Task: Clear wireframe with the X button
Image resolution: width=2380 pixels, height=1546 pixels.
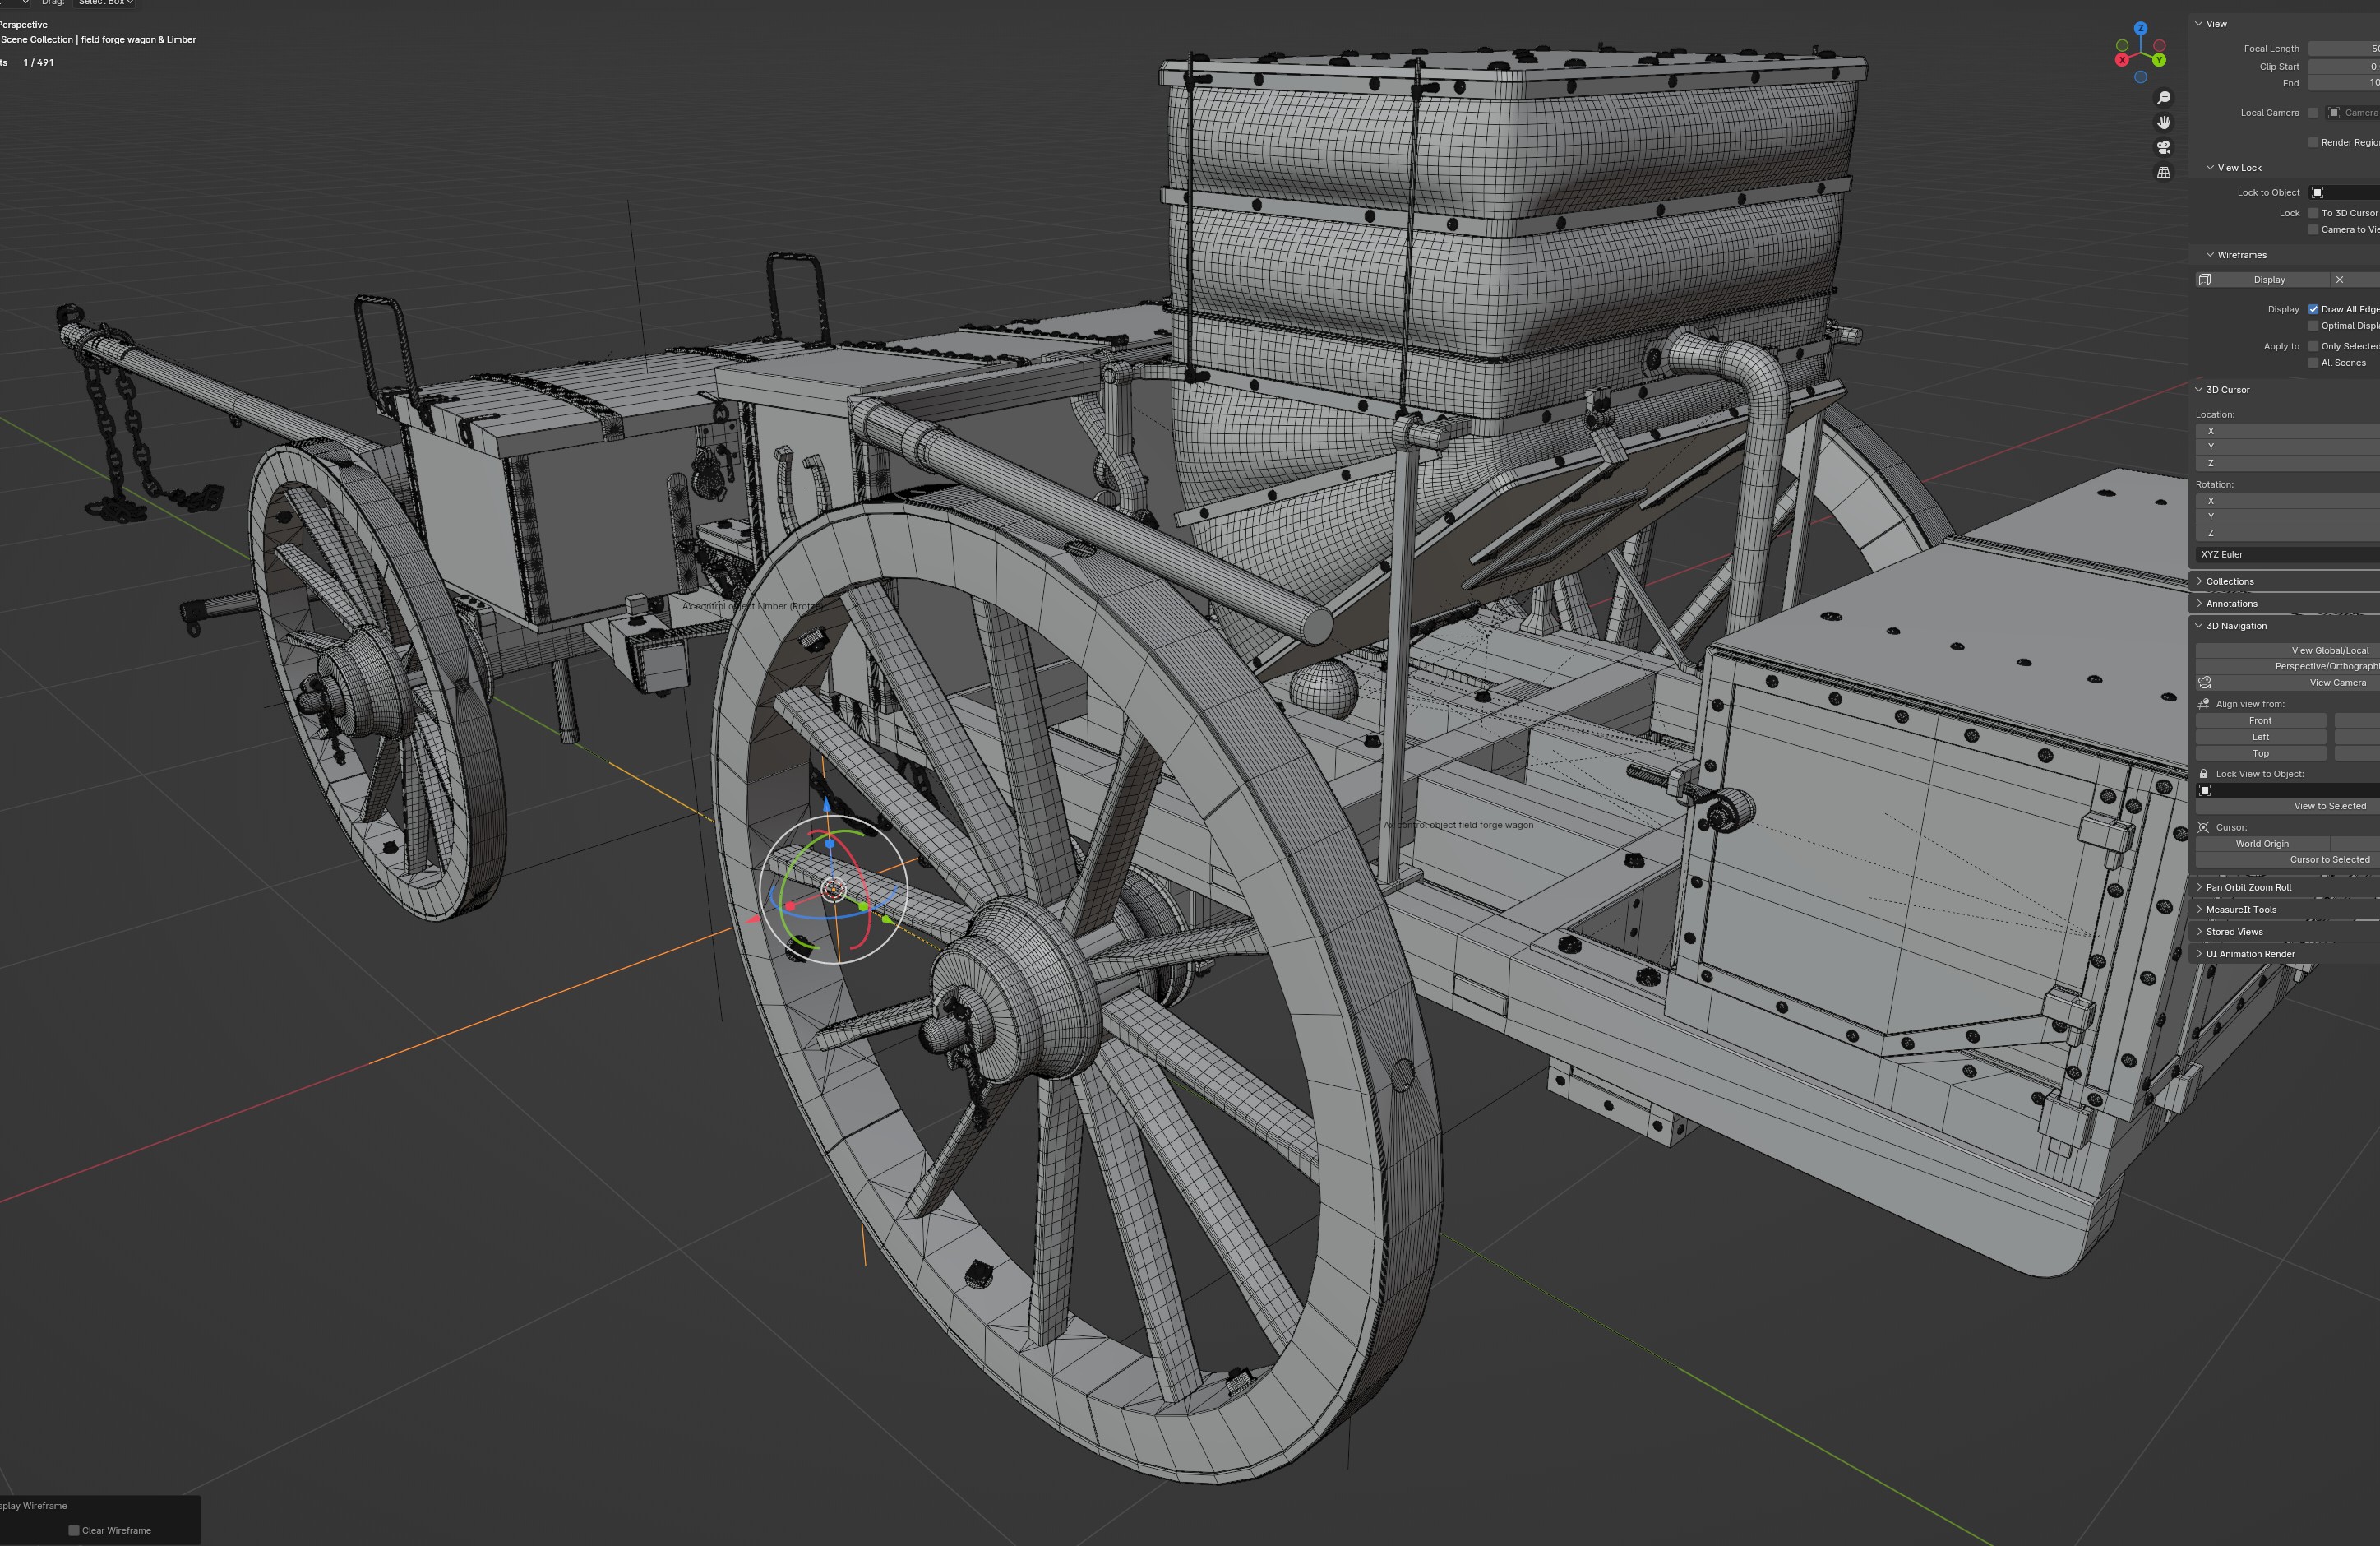Action: click(x=2339, y=280)
